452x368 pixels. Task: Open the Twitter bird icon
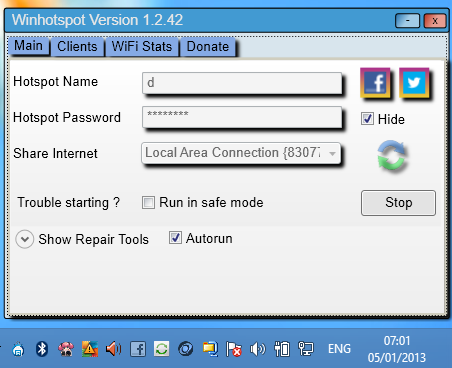[x=414, y=83]
